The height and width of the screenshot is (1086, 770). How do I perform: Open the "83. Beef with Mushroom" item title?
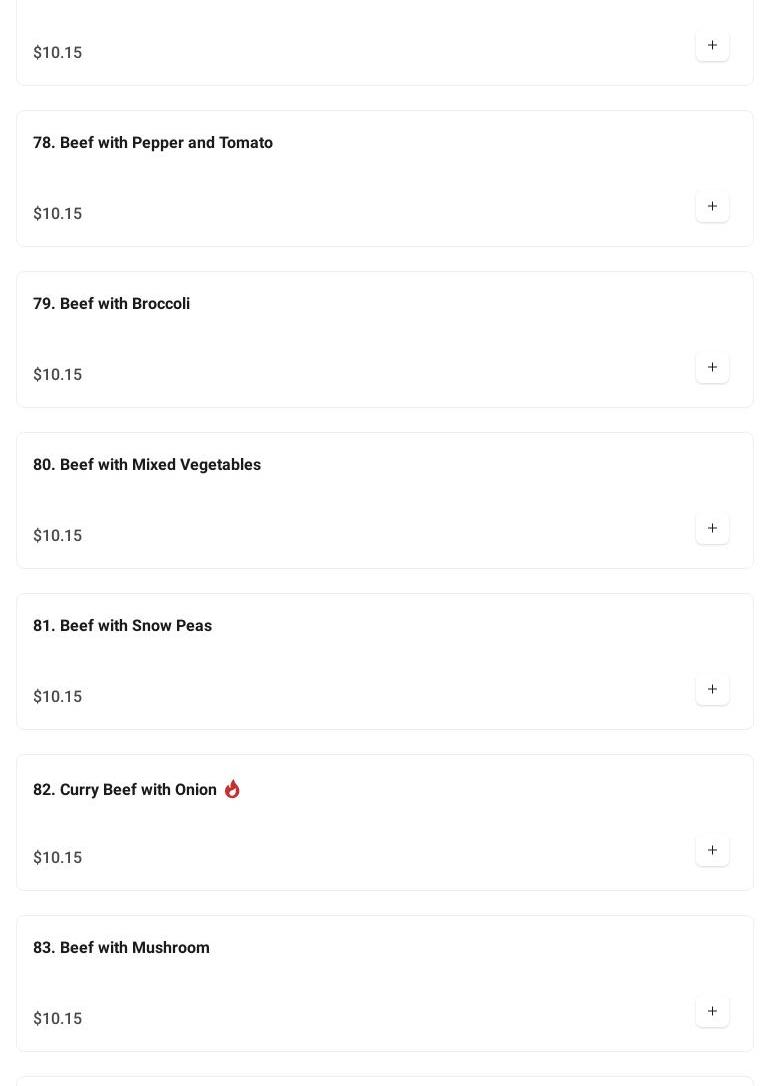point(121,948)
